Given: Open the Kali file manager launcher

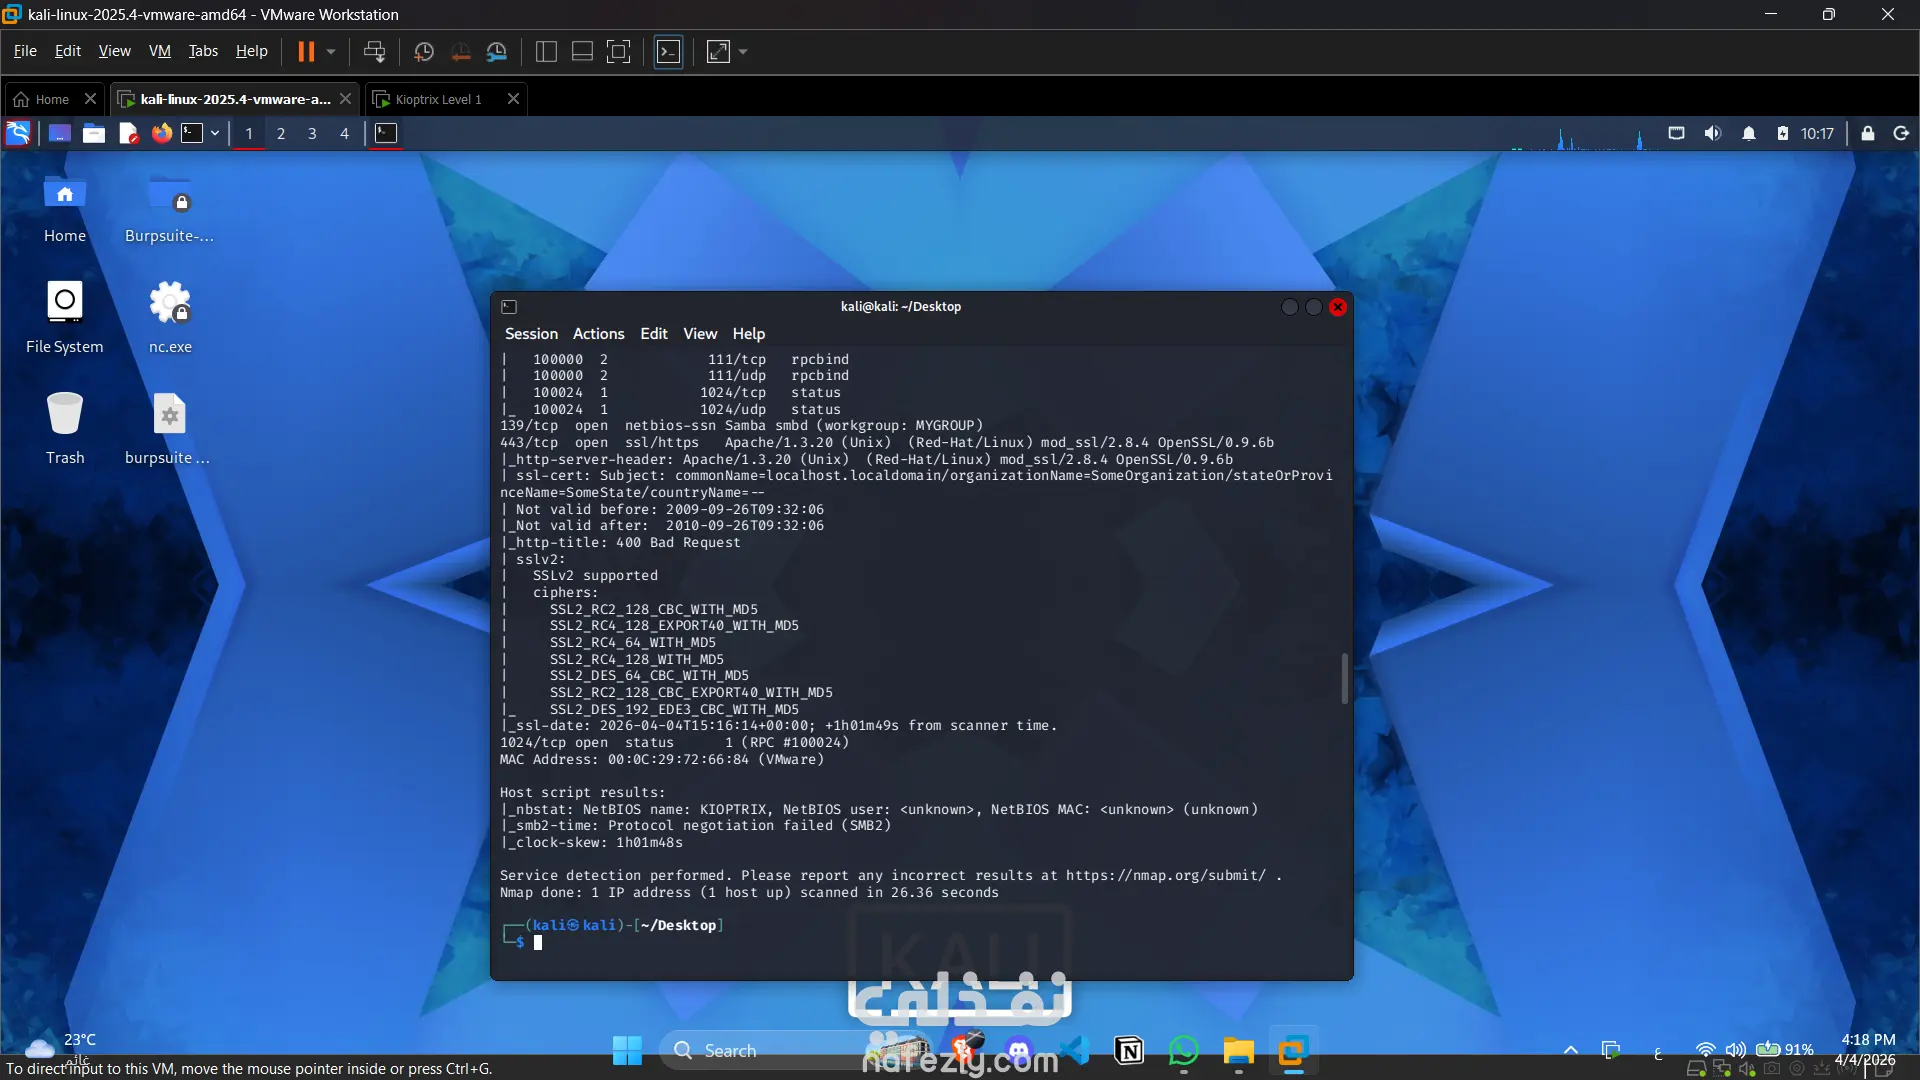Looking at the screenshot, I should [94, 133].
